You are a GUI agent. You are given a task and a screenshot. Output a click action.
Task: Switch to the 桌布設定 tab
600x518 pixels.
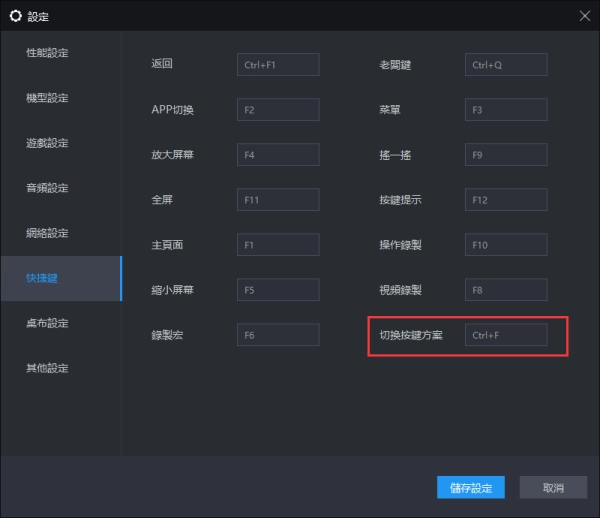(x=48, y=323)
